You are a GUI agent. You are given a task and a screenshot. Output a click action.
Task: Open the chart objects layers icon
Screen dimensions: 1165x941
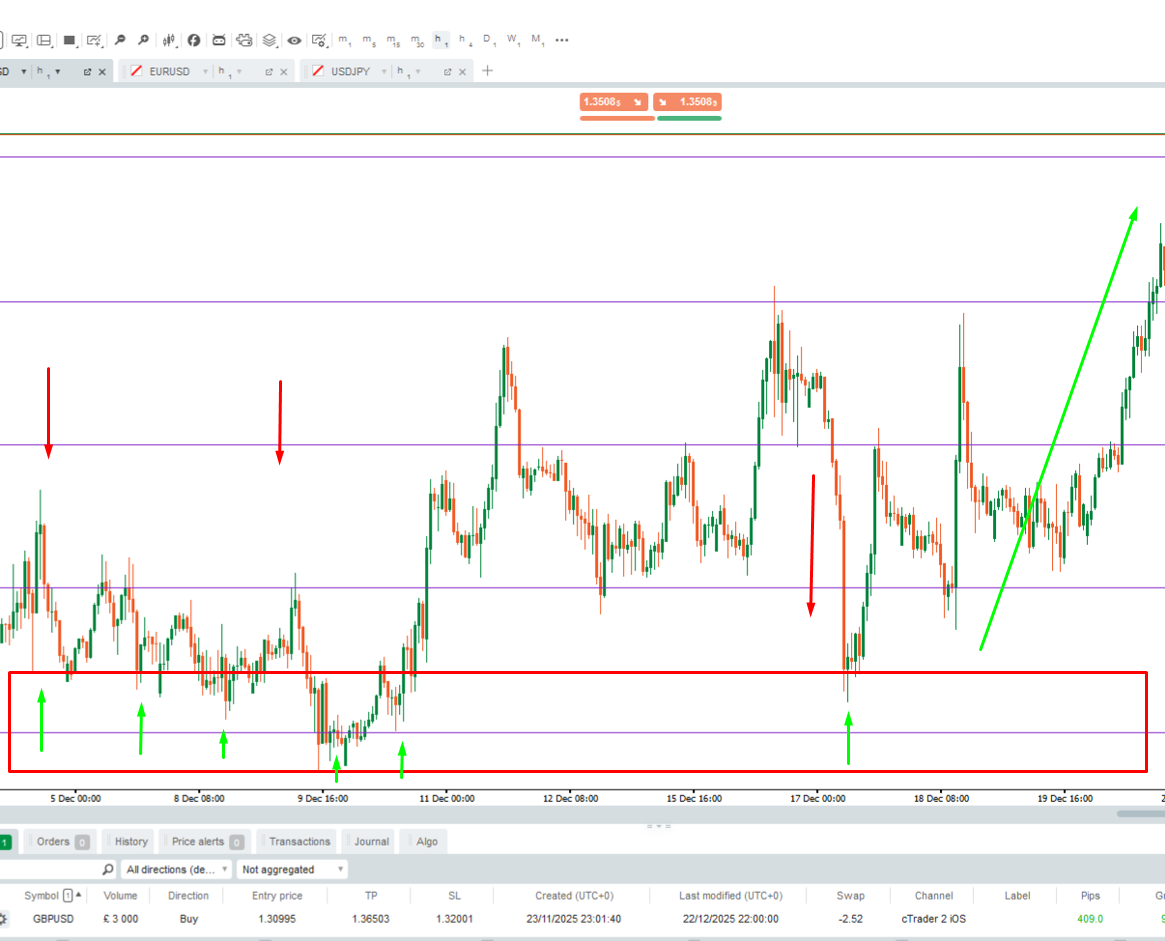(x=268, y=40)
